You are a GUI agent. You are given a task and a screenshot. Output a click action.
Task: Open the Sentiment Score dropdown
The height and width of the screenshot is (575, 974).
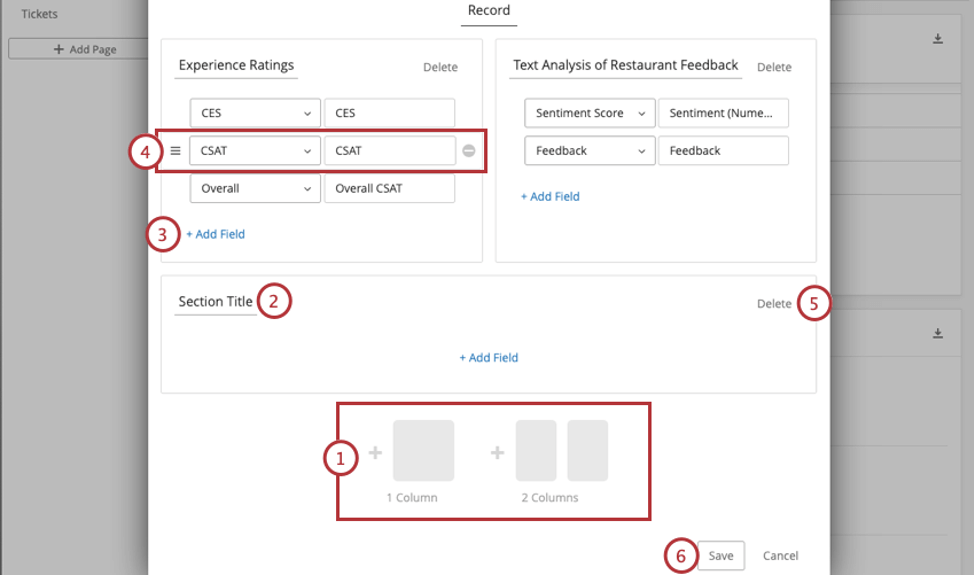pos(589,113)
